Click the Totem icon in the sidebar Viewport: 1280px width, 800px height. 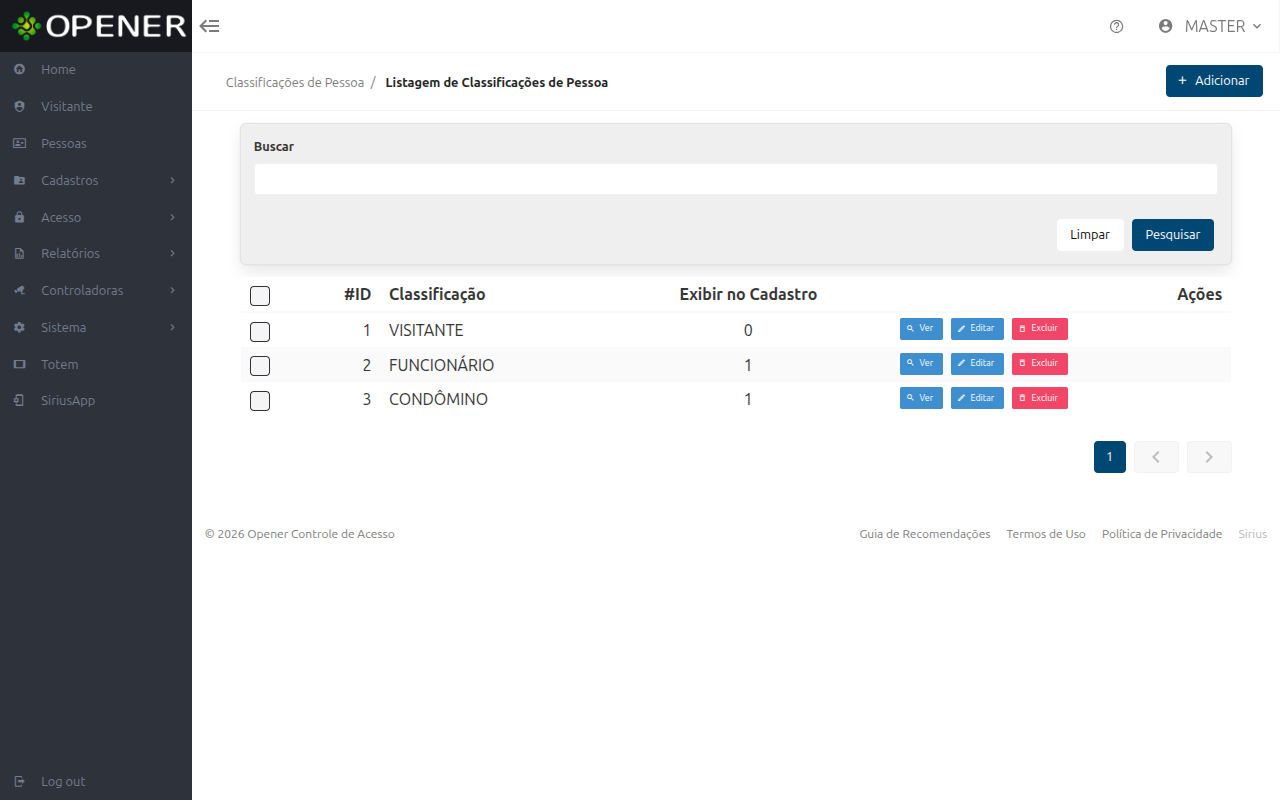(19, 365)
